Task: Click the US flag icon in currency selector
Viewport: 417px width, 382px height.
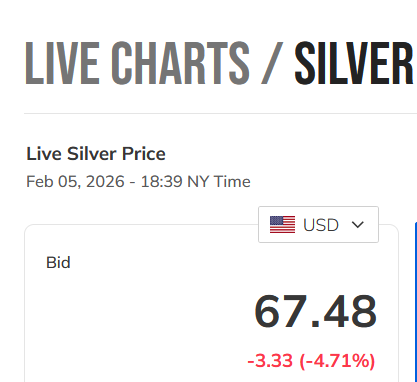Action: (282, 224)
